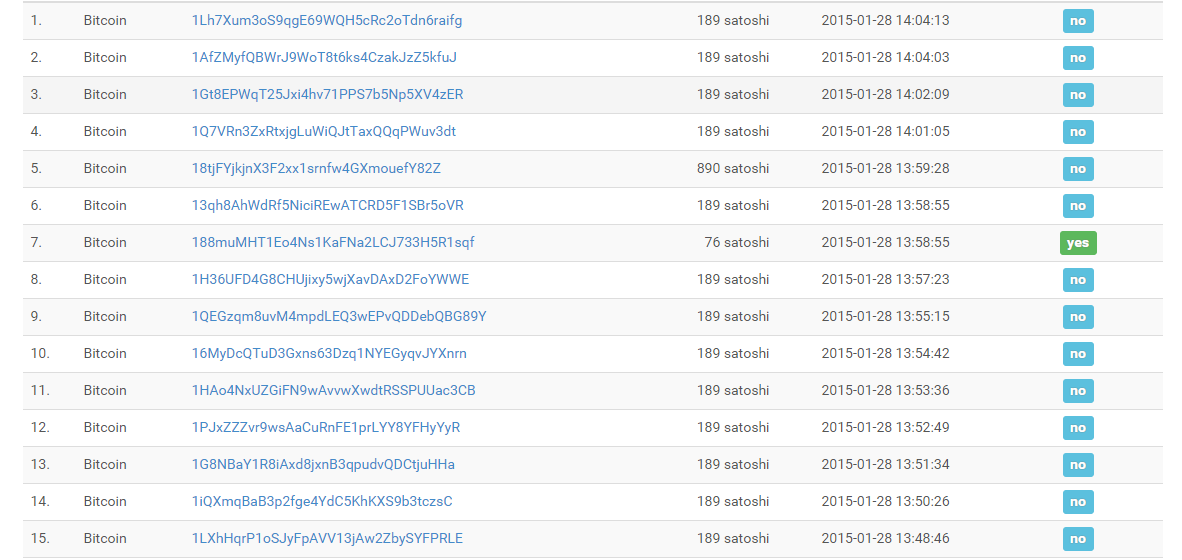The width and height of the screenshot is (1182, 560).
Task: Select timestamp 2015-01-28 13:52:49
Action: click(885, 427)
